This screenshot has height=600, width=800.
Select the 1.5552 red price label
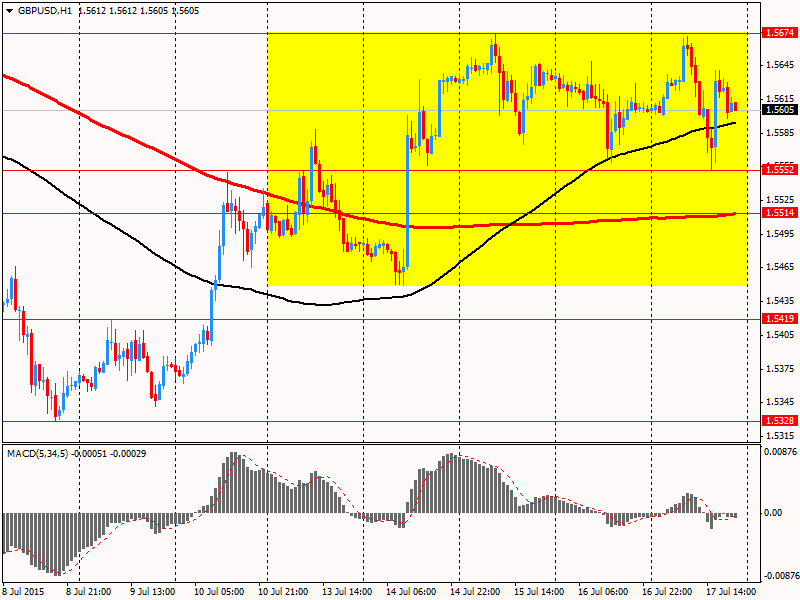(779, 169)
